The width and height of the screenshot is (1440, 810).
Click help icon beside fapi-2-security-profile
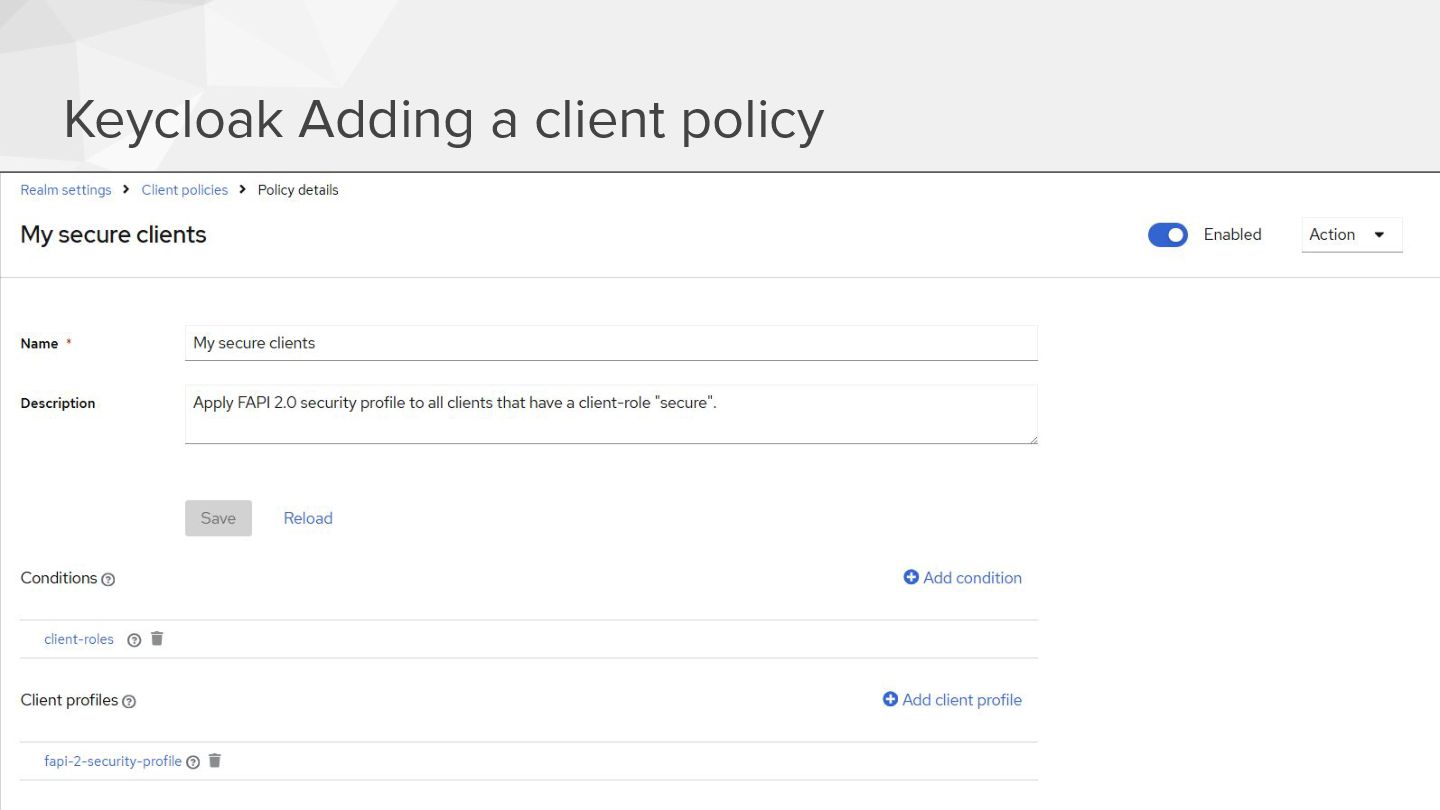coord(193,762)
